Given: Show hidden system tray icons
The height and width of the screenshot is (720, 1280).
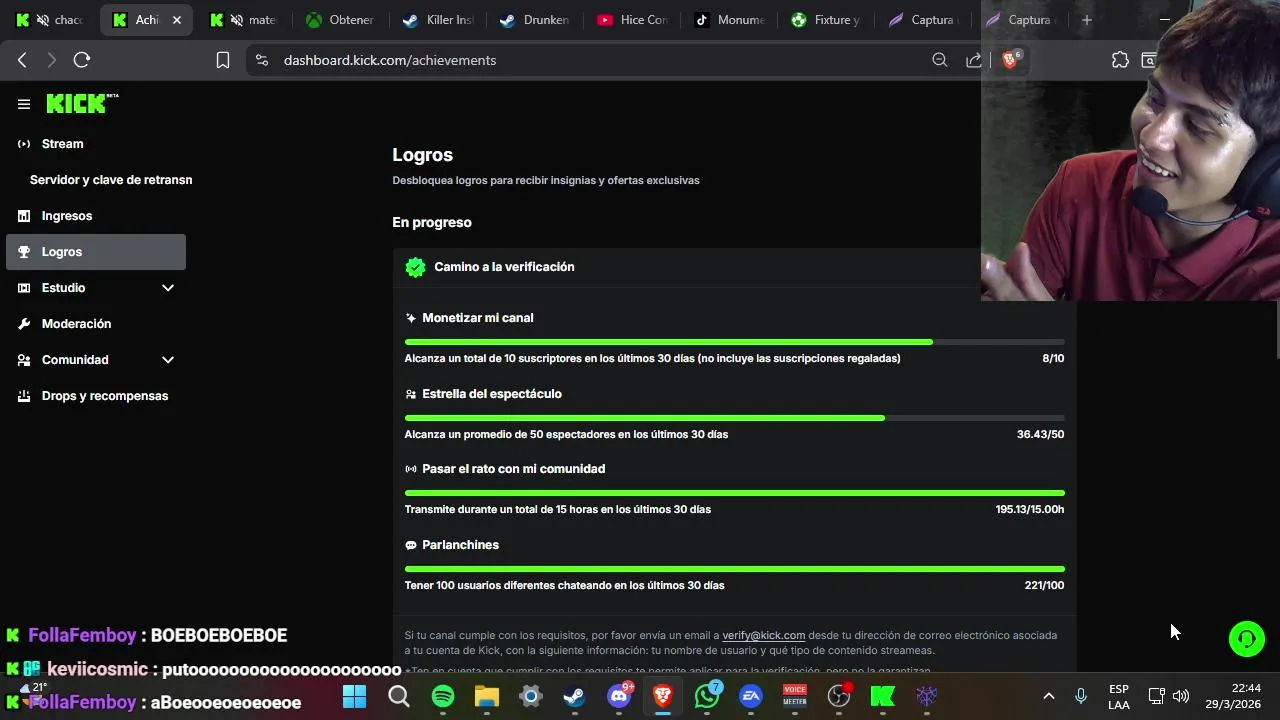Looking at the screenshot, I should (x=1048, y=696).
